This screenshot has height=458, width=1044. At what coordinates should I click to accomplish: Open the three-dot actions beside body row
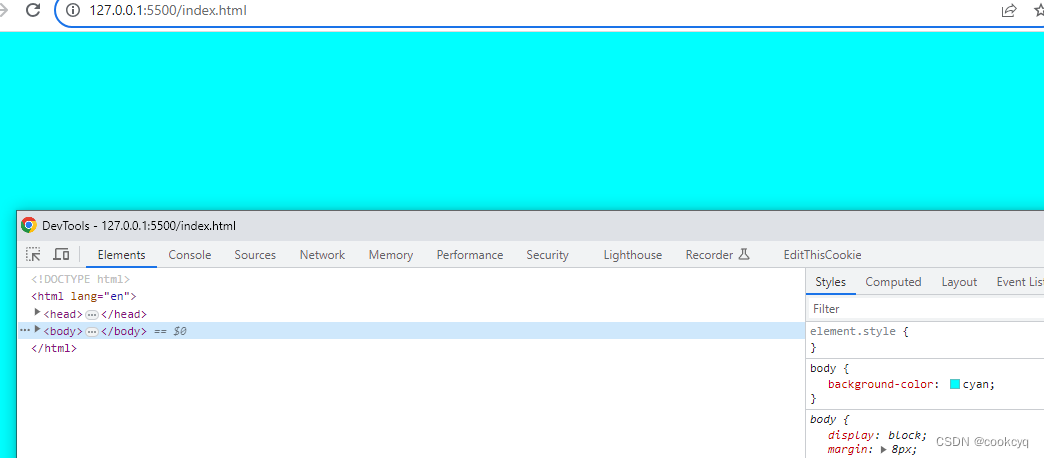[25, 330]
